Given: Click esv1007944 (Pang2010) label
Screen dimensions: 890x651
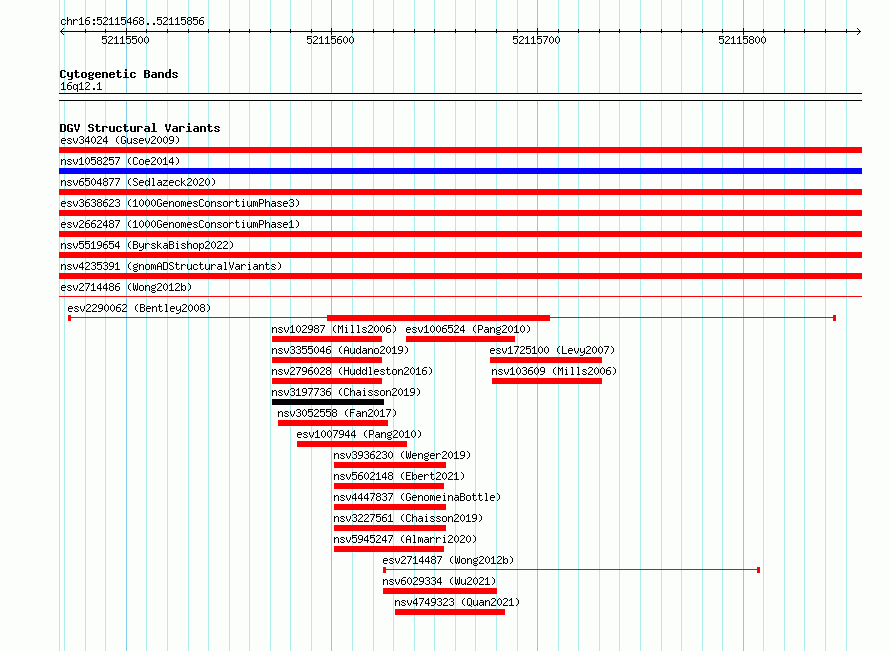Looking at the screenshot, I should [x=359, y=434].
